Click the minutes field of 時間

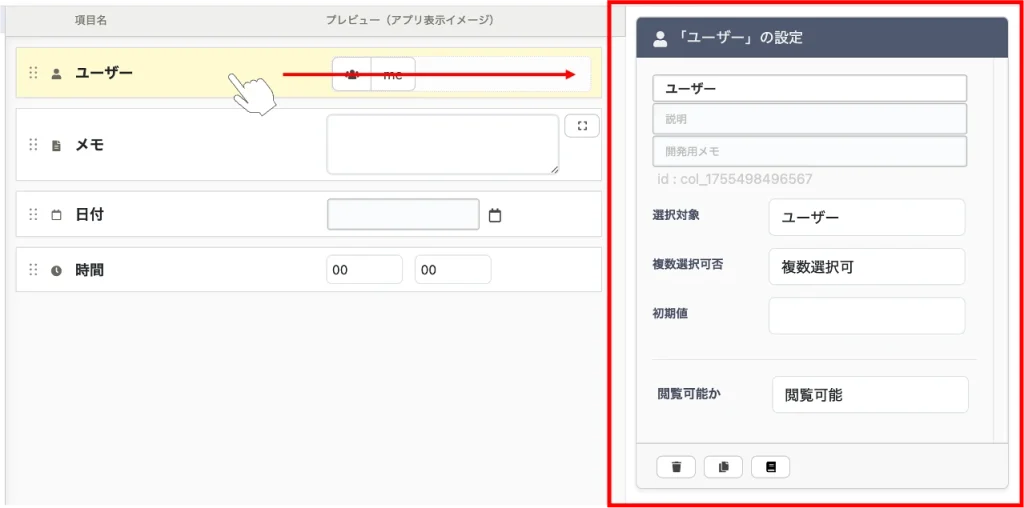click(x=453, y=270)
